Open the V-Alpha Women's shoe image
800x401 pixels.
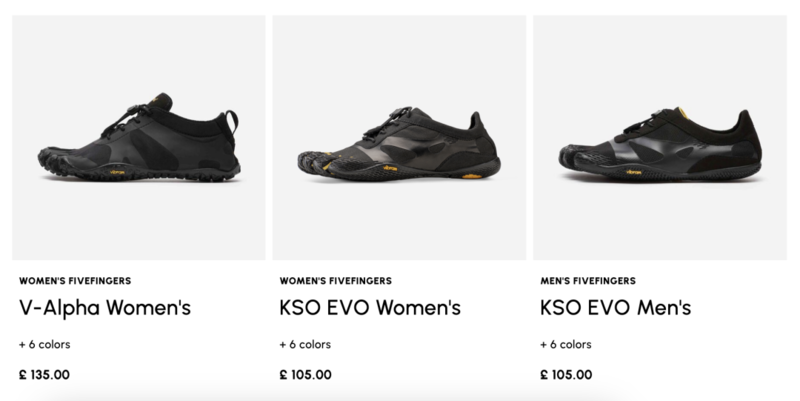click(139, 138)
